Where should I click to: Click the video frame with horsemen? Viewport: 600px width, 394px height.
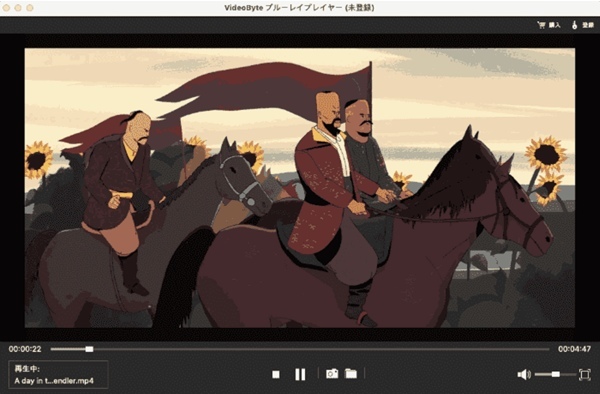300,187
